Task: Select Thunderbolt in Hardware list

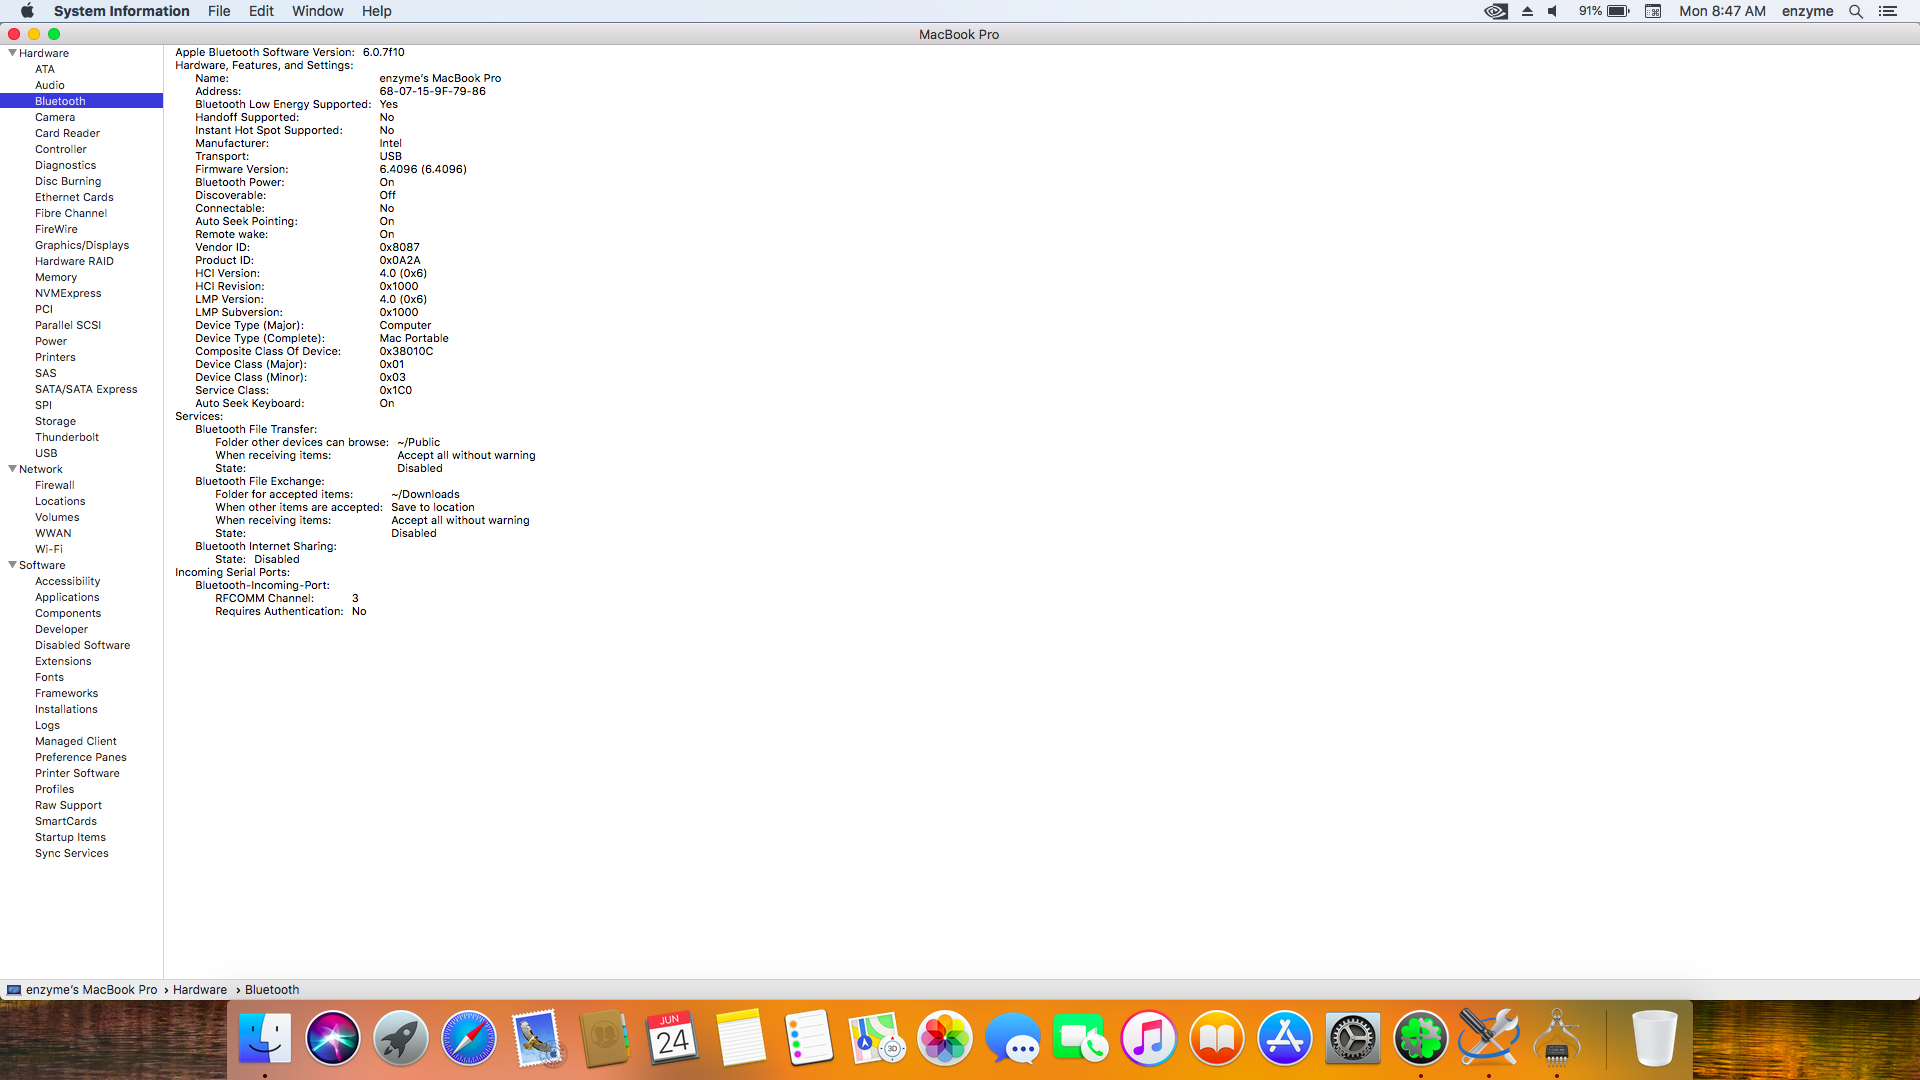Action: (x=67, y=437)
